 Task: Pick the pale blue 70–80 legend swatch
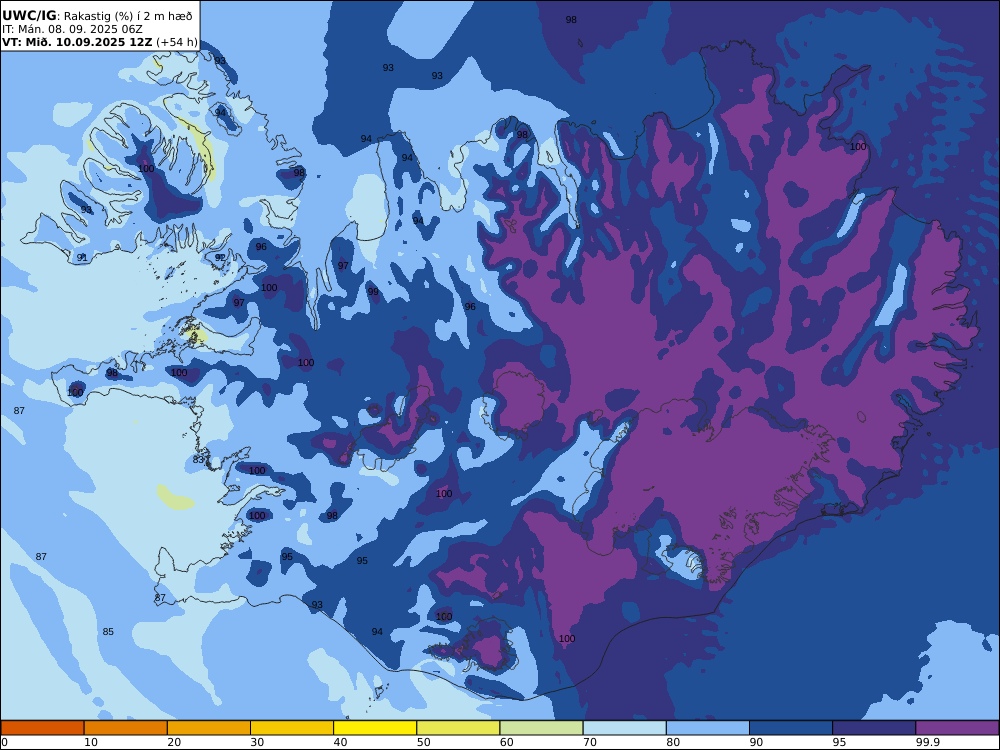point(624,728)
